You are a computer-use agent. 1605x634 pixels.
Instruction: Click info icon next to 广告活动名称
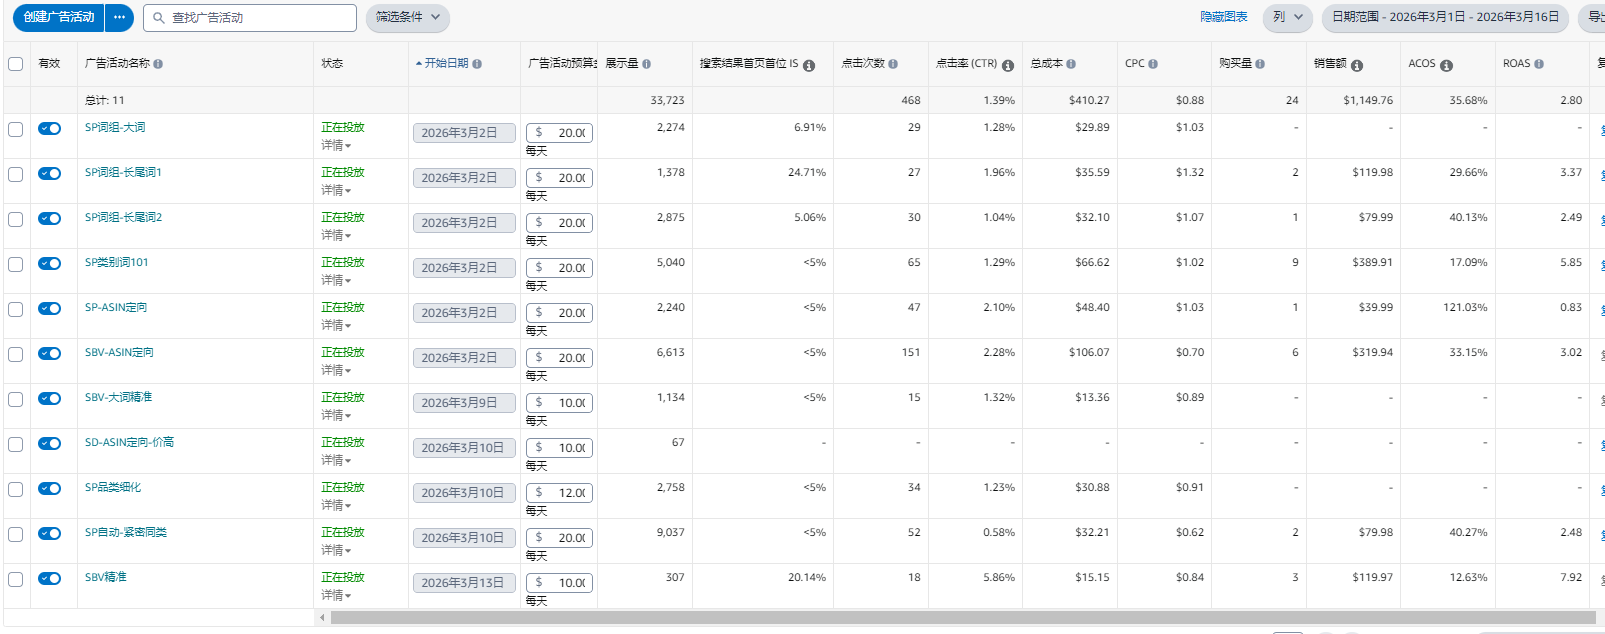click(x=158, y=64)
